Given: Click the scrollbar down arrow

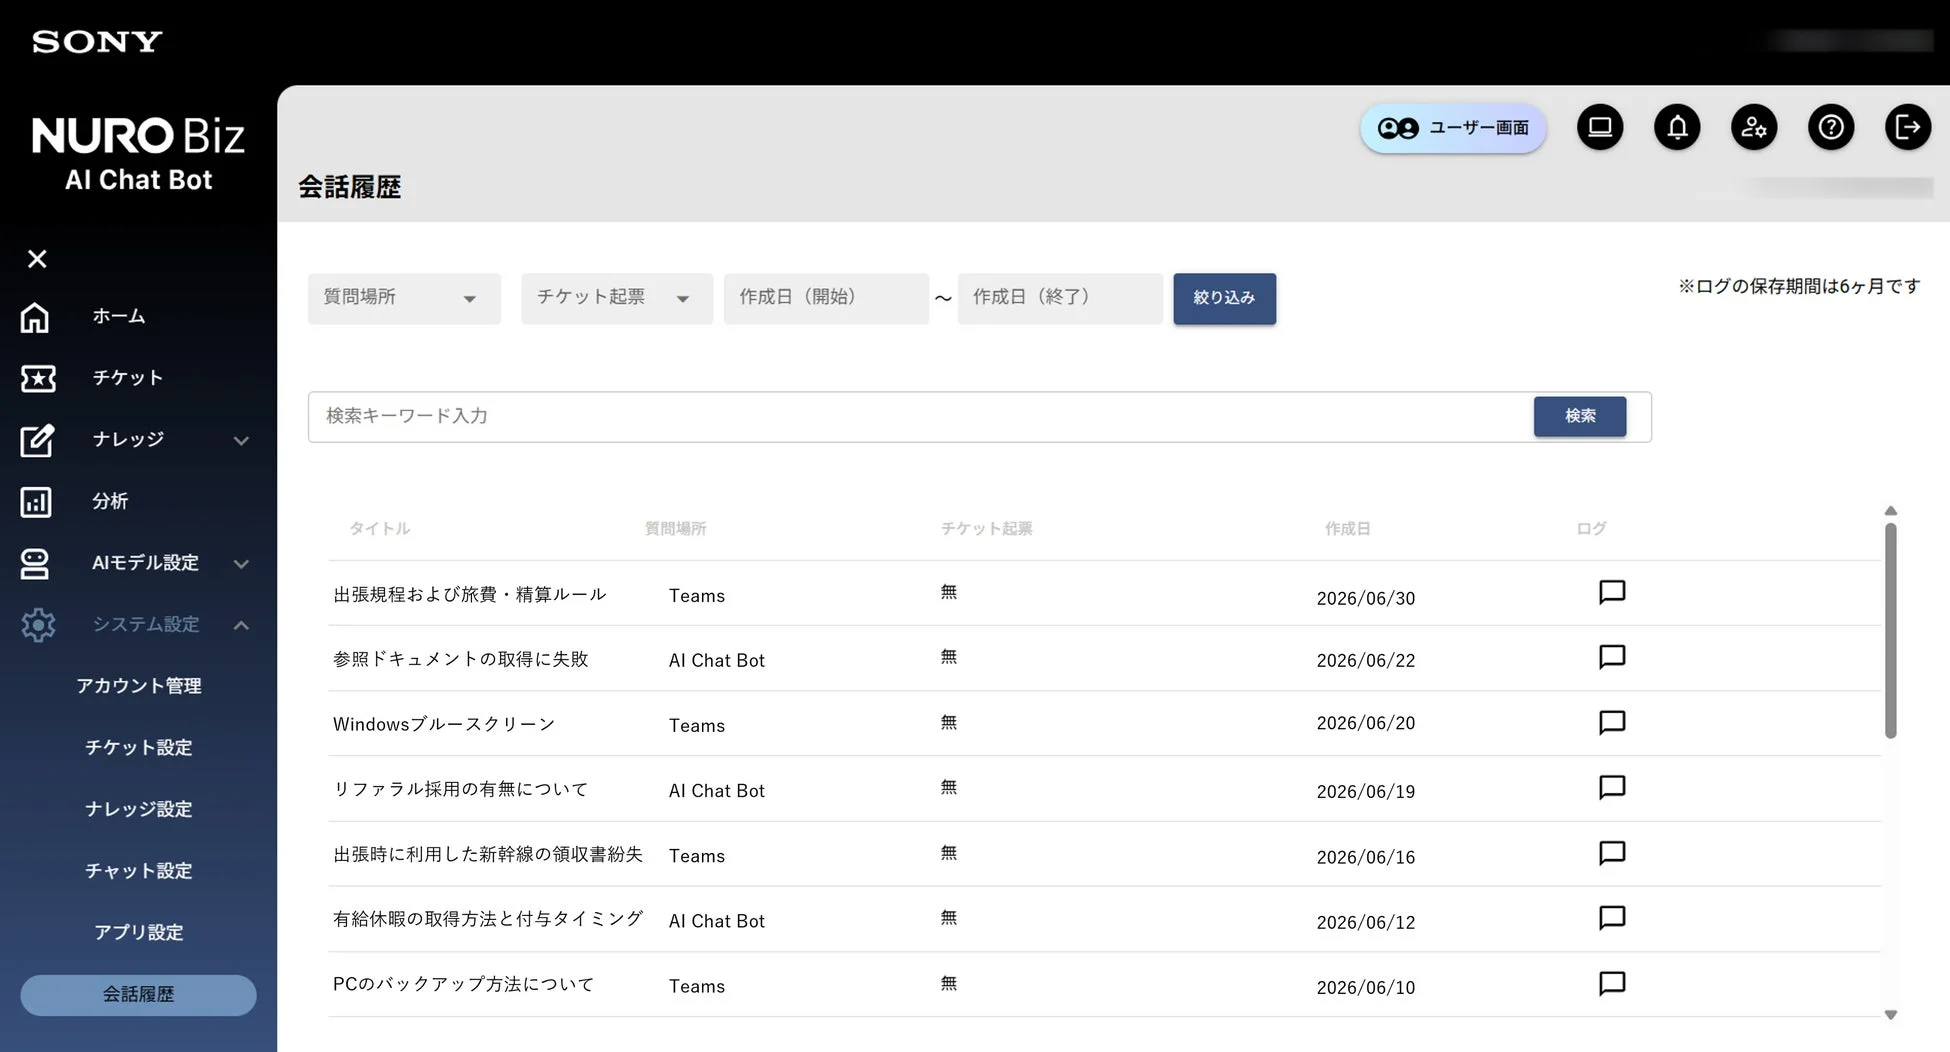Looking at the screenshot, I should [x=1890, y=1015].
